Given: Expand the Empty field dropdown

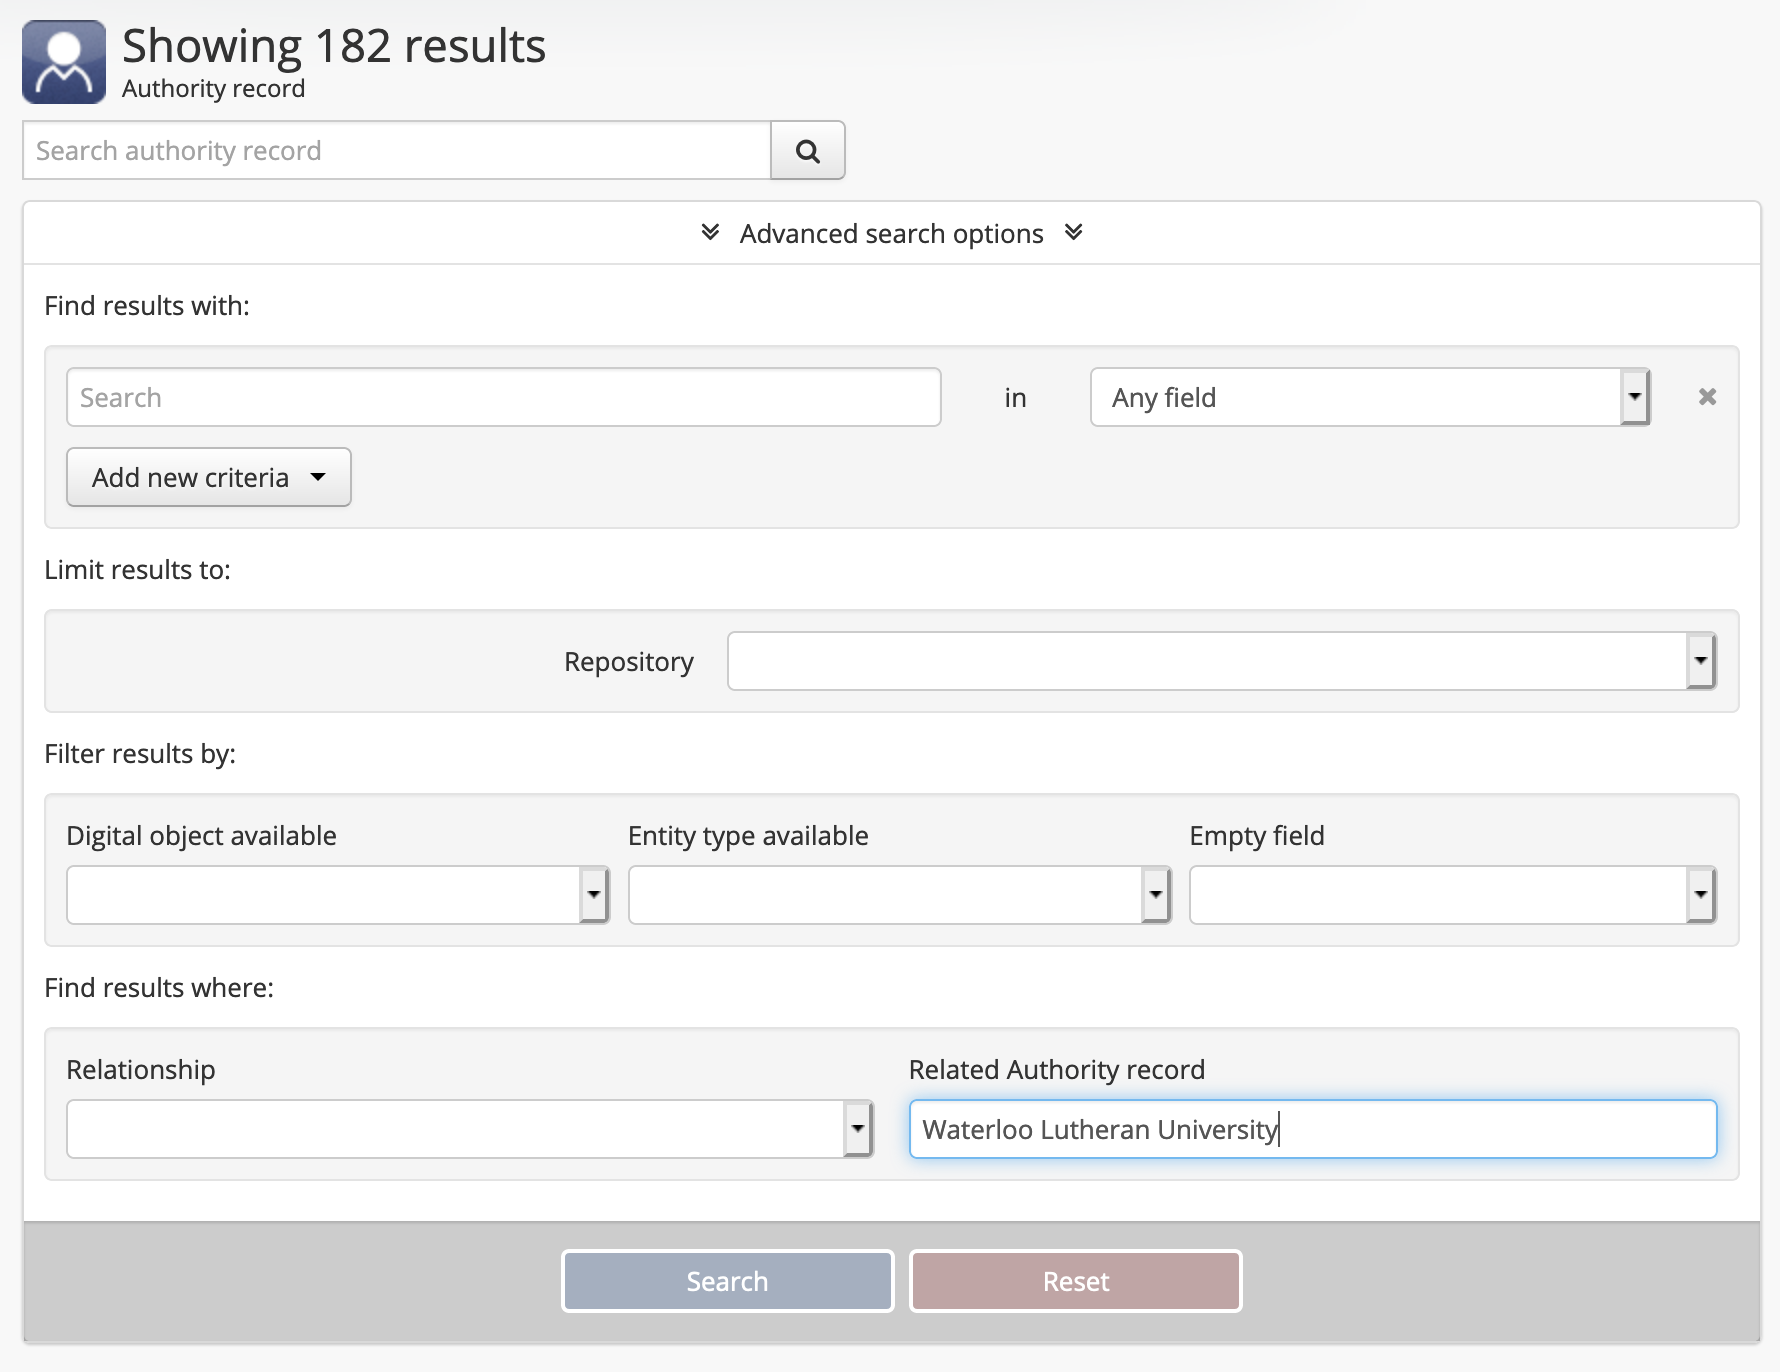Looking at the screenshot, I should (x=1452, y=895).
